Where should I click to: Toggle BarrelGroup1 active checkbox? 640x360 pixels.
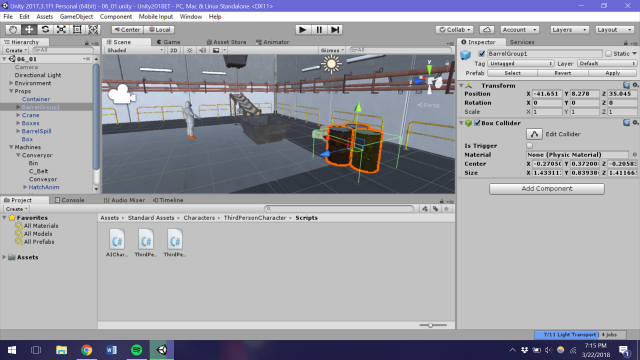tap(482, 53)
